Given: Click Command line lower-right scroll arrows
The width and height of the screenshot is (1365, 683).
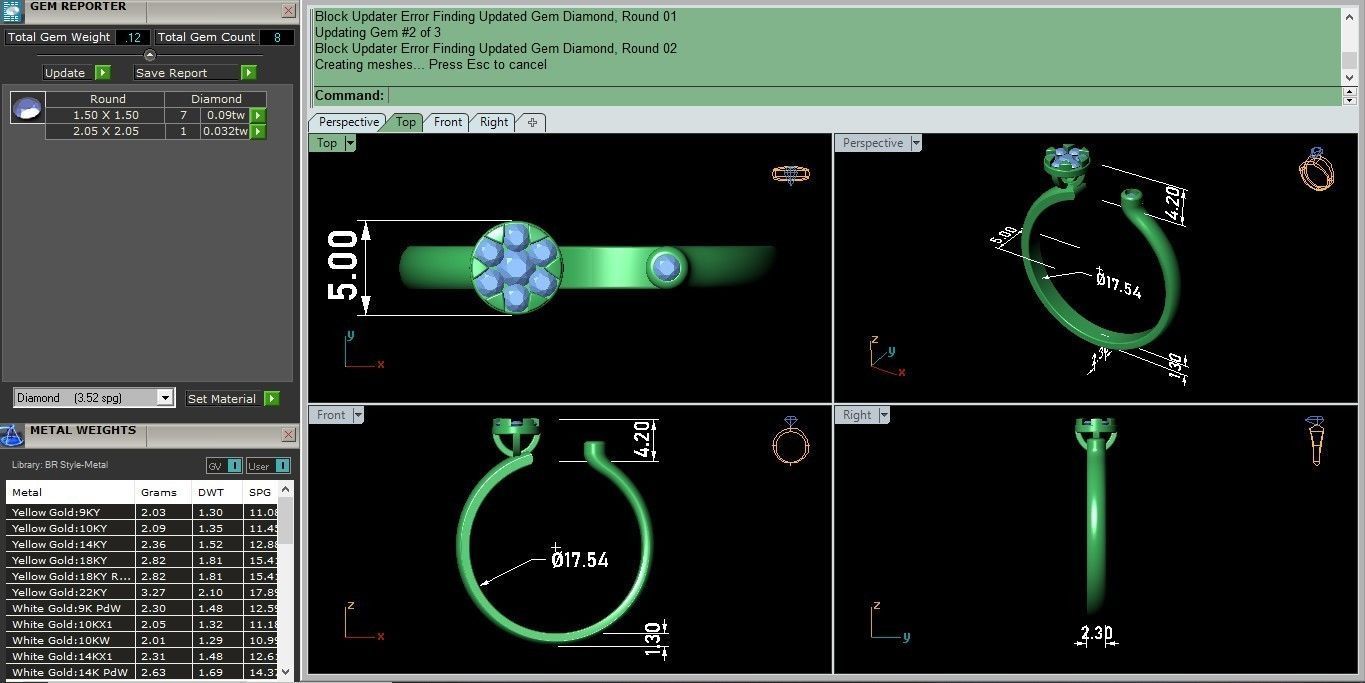Looking at the screenshot, I should (1350, 96).
